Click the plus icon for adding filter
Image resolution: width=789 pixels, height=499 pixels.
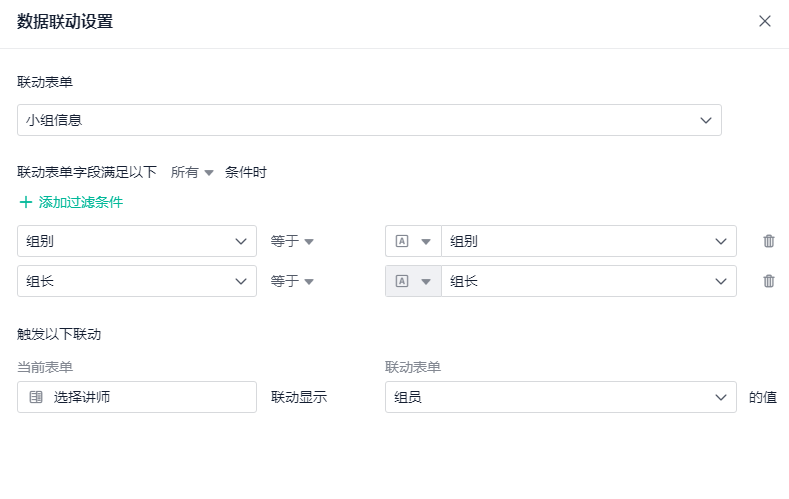tap(26, 202)
